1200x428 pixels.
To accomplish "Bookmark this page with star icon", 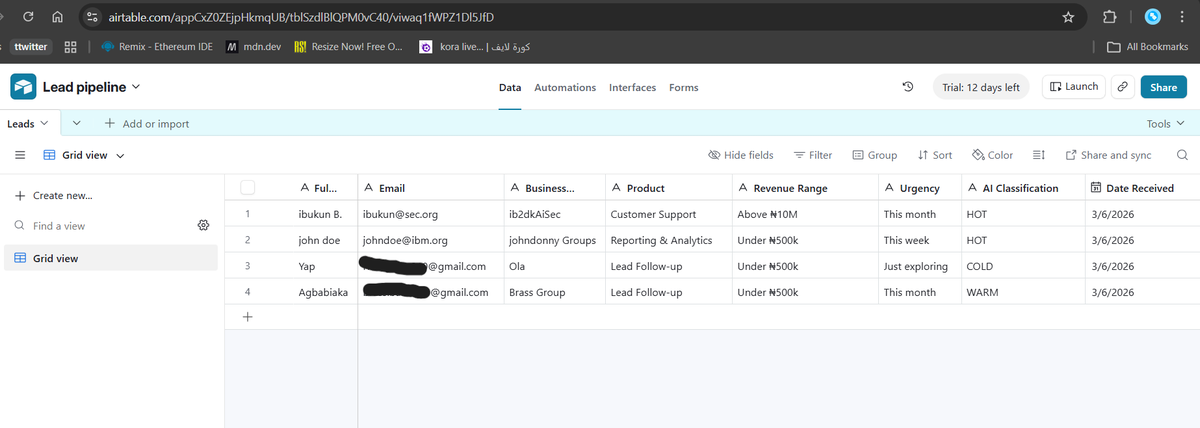I will tap(1068, 17).
